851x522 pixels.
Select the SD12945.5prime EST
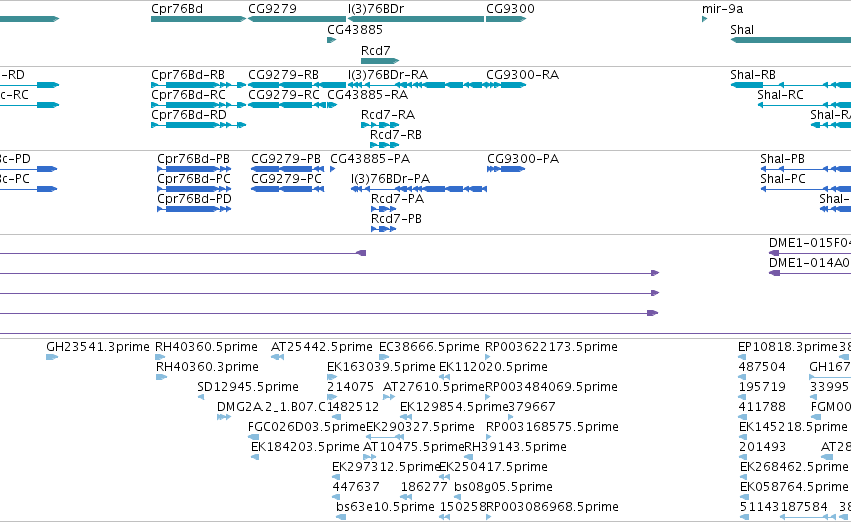point(201,397)
